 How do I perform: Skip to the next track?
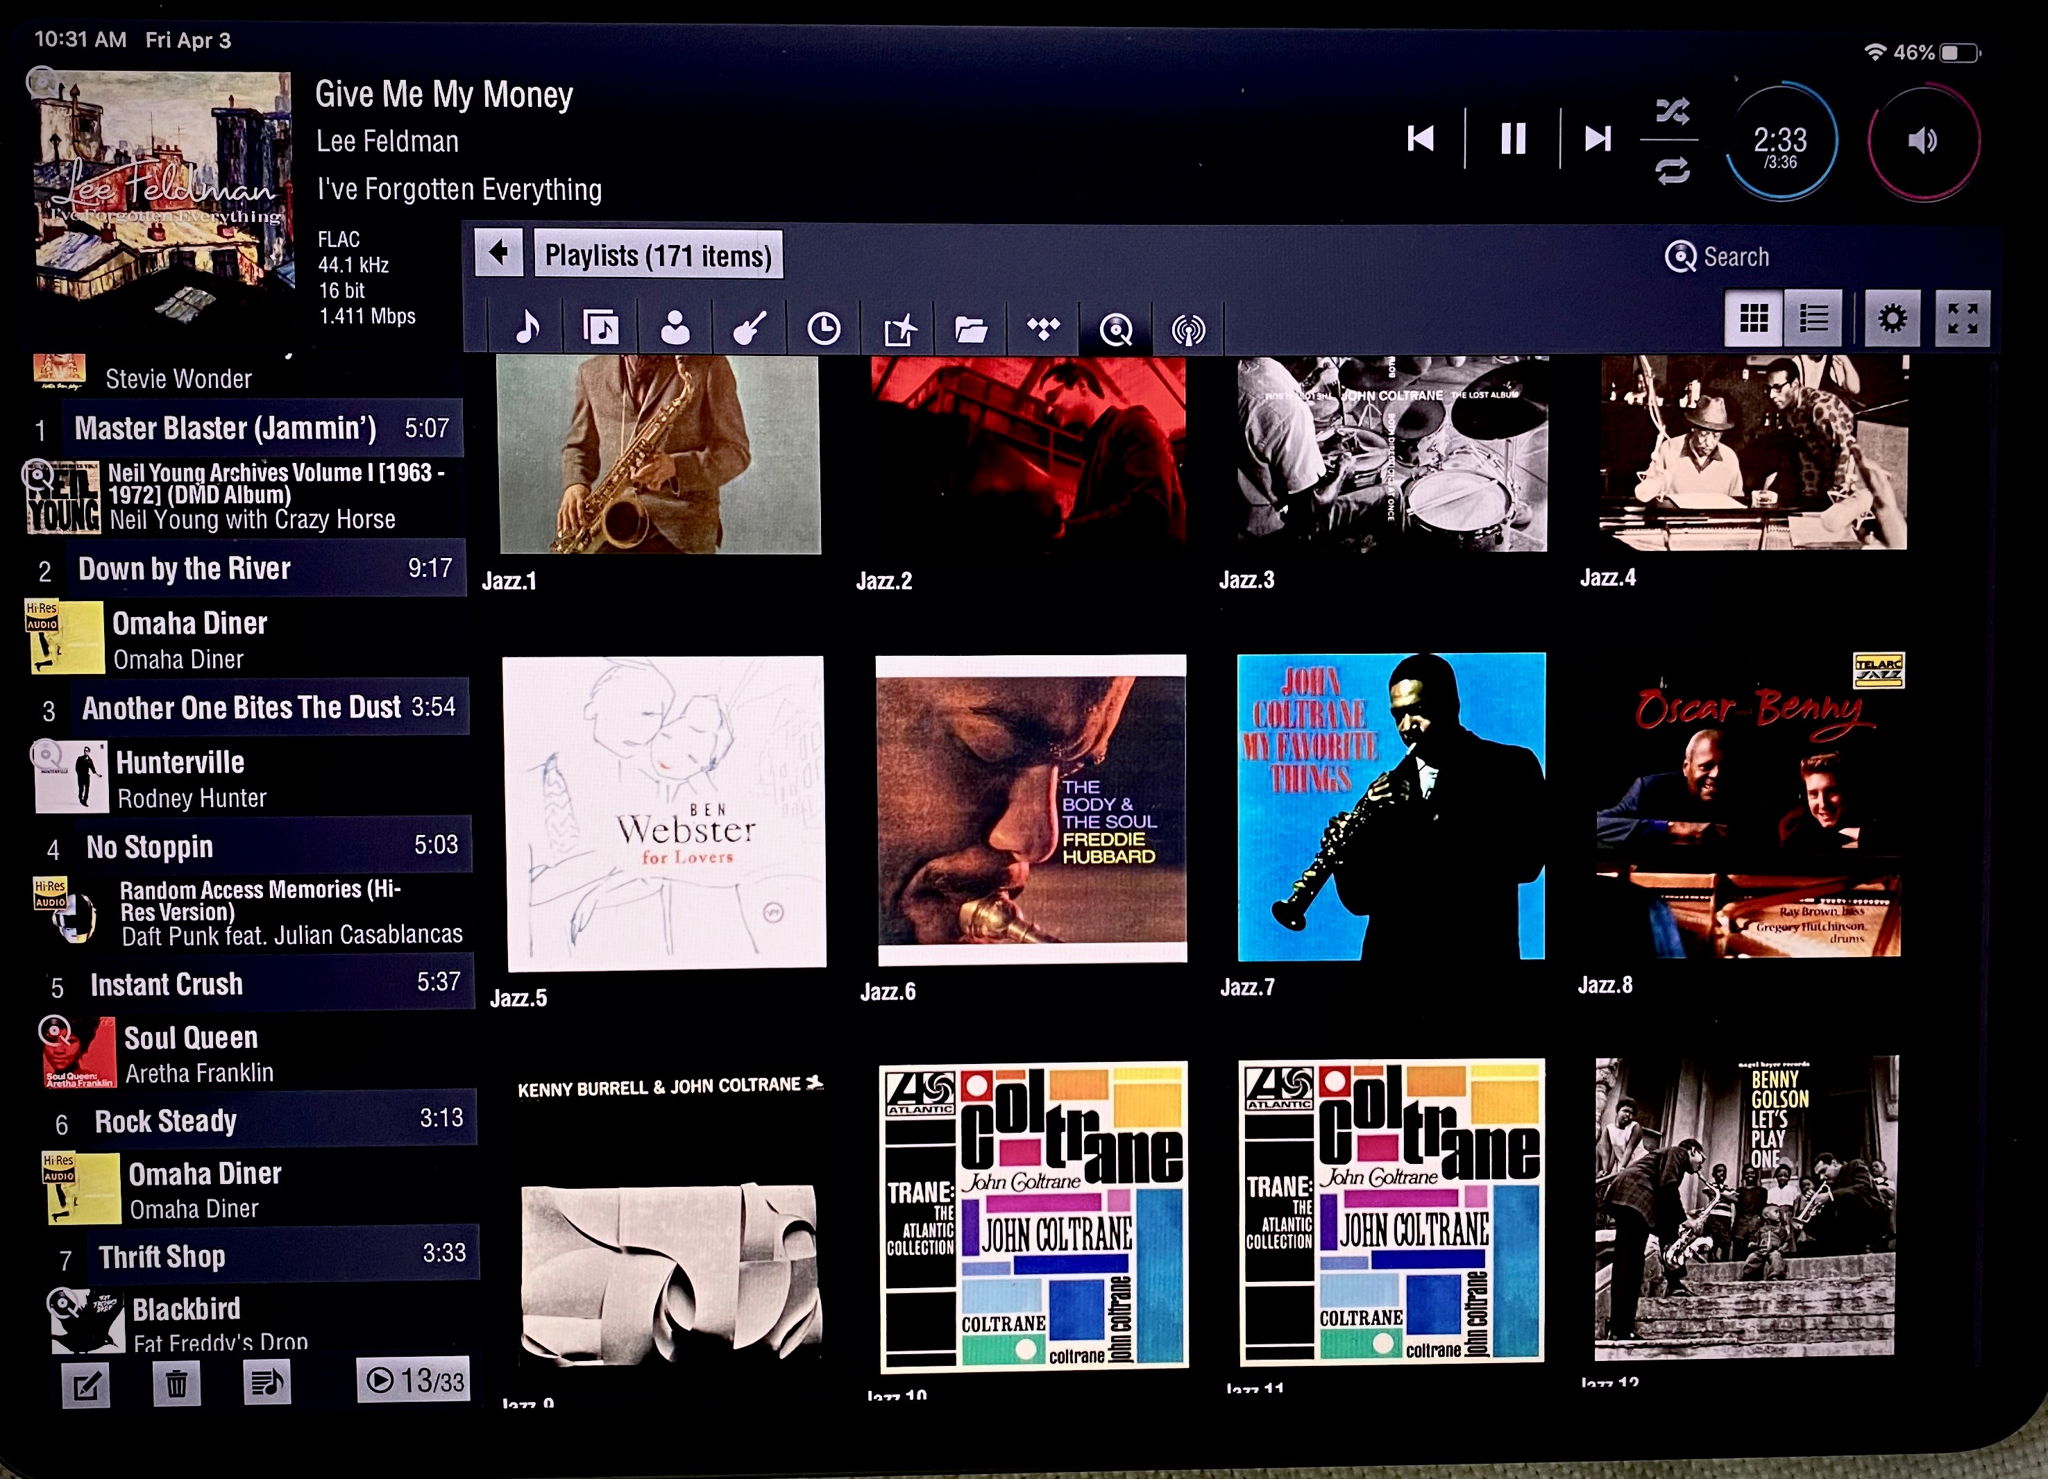[1599, 138]
